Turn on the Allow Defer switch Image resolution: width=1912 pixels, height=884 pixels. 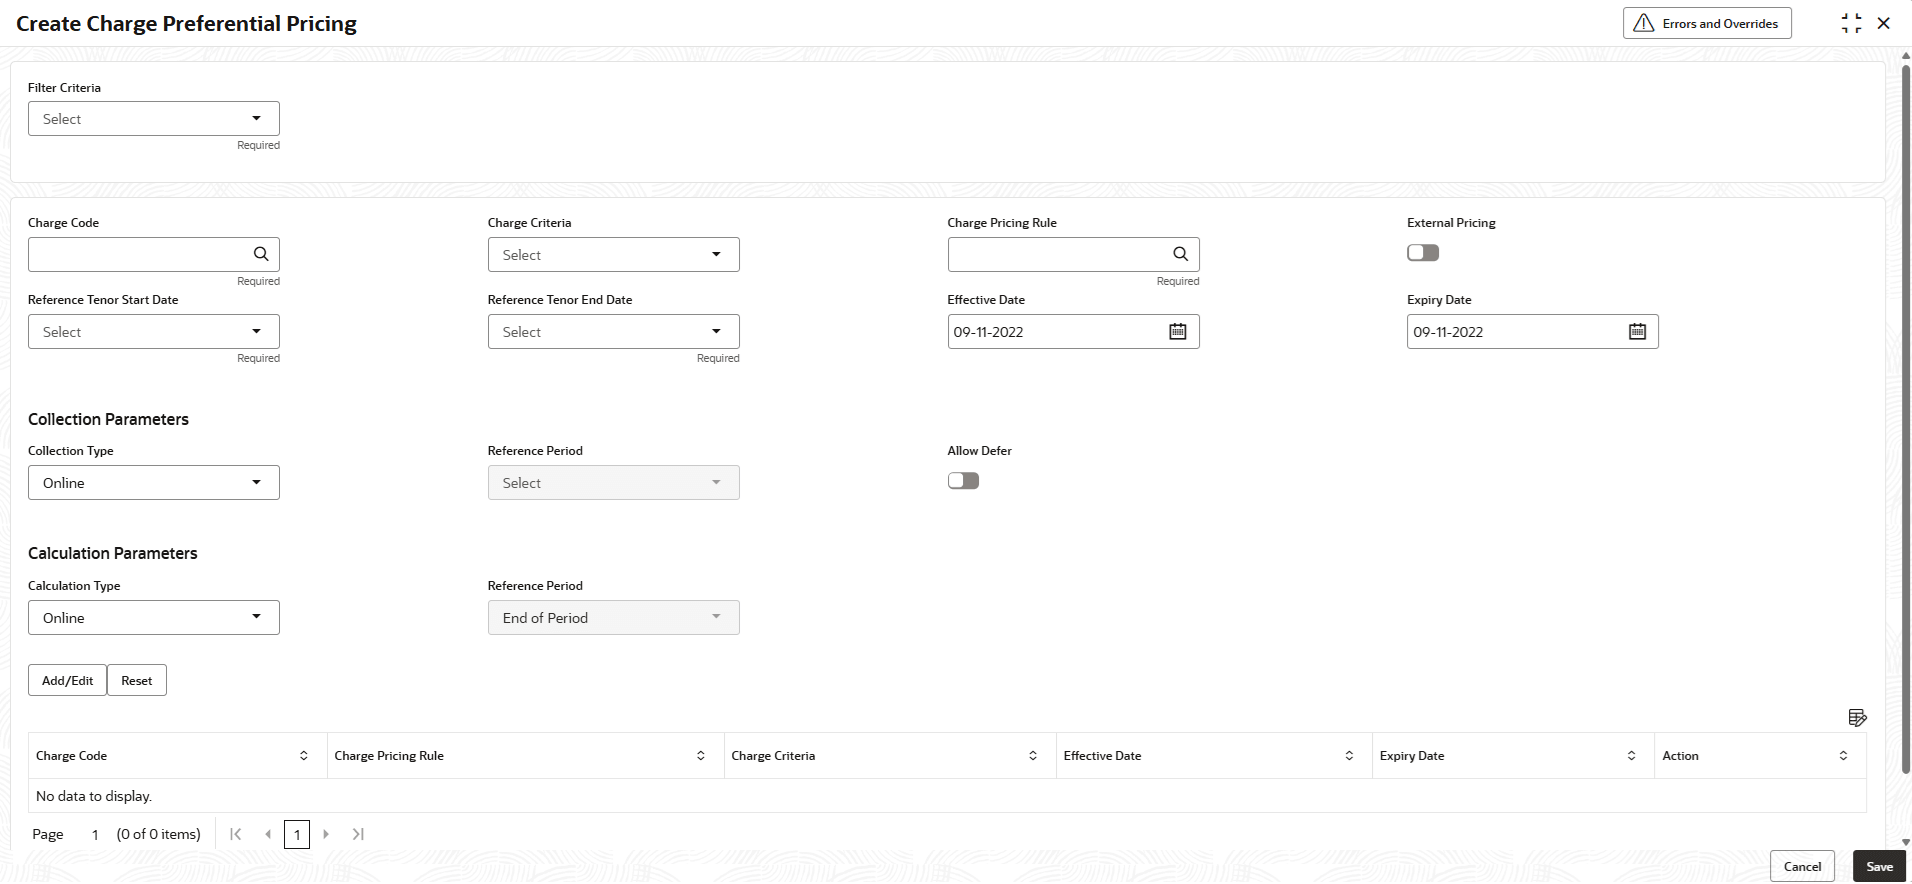click(x=963, y=481)
